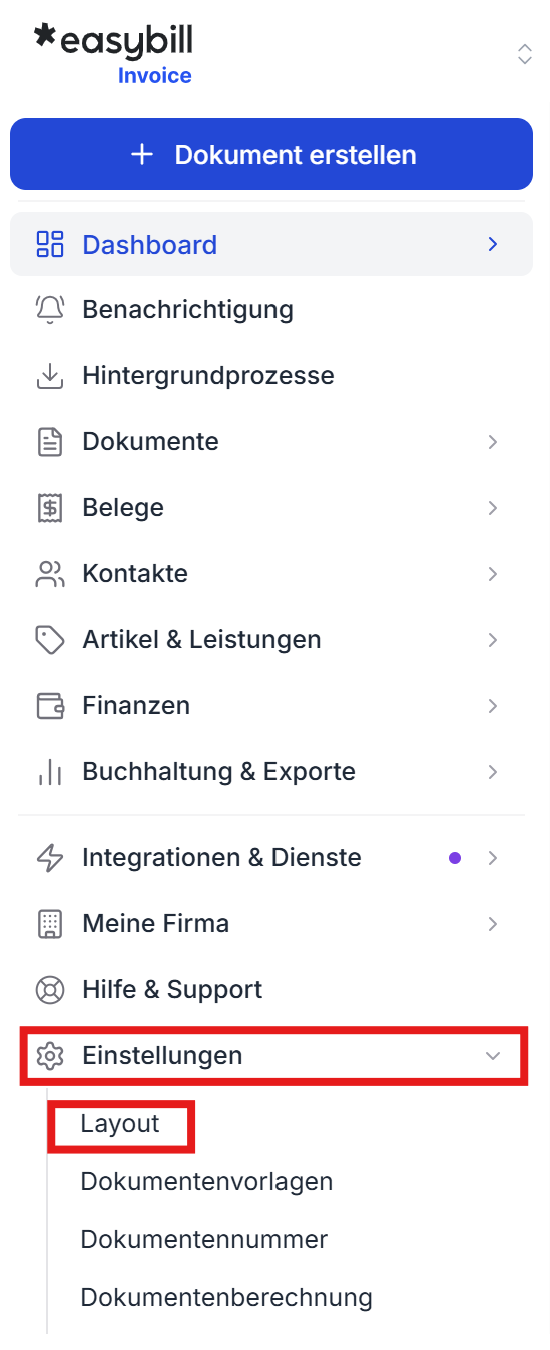Click the Buchhaltung & Exporte chart icon
Image resolution: width=550 pixels, height=1350 pixels.
coord(49,772)
